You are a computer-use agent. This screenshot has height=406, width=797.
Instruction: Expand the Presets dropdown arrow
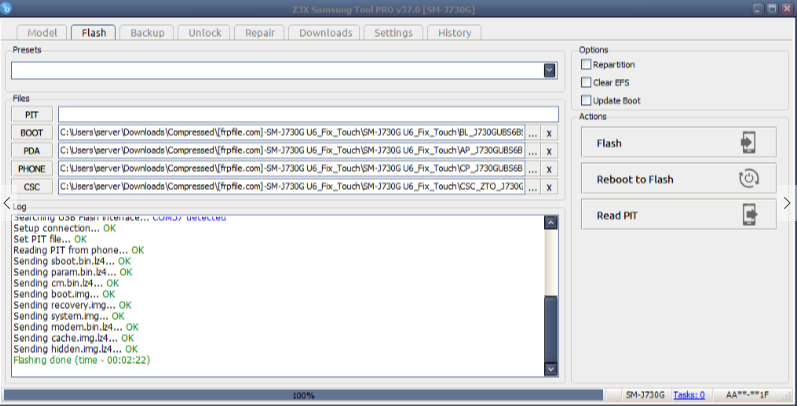549,70
